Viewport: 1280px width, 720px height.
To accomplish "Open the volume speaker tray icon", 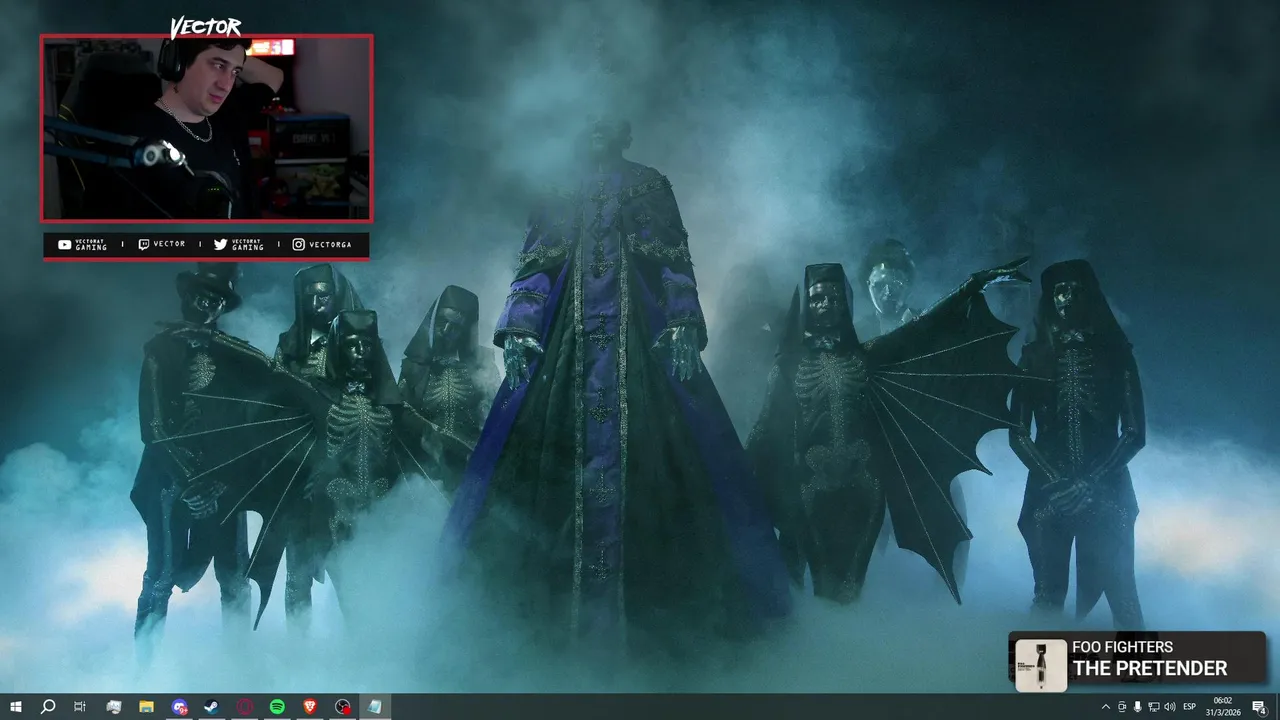I will 1170,707.
